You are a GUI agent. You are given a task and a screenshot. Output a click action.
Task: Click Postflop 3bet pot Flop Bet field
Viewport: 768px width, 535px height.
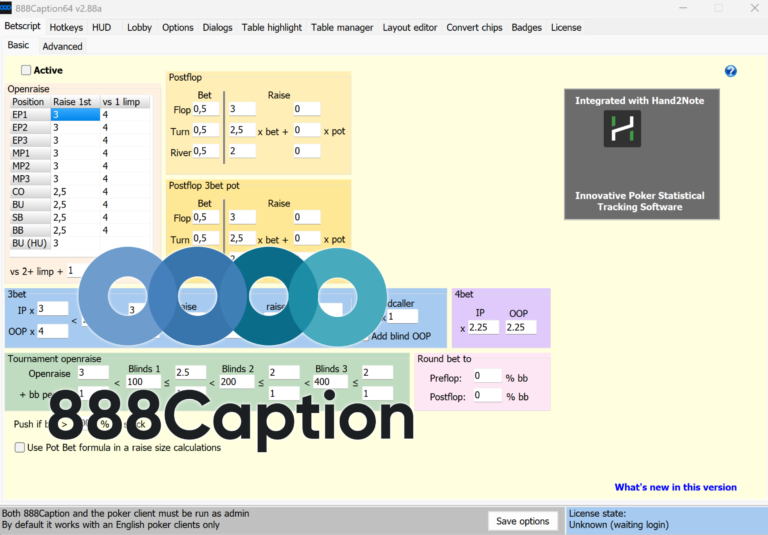coord(206,217)
